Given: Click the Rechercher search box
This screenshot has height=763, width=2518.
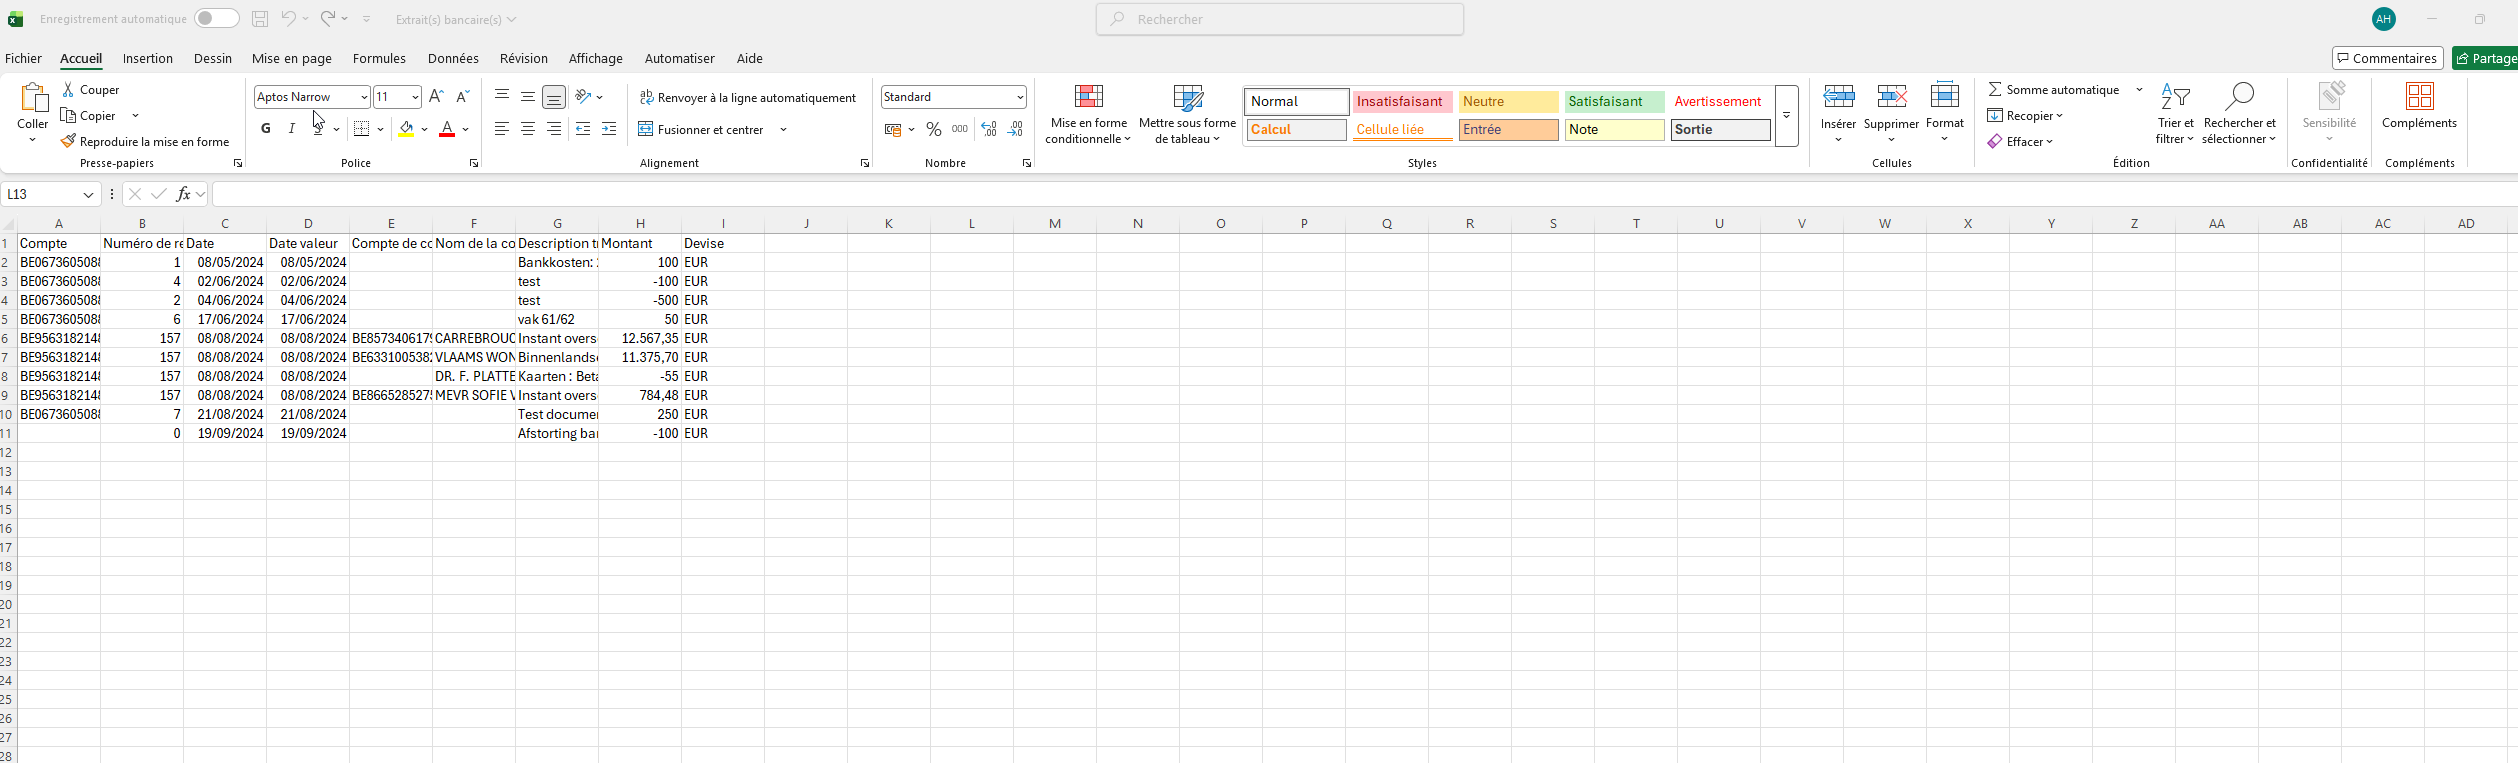Looking at the screenshot, I should [1280, 19].
